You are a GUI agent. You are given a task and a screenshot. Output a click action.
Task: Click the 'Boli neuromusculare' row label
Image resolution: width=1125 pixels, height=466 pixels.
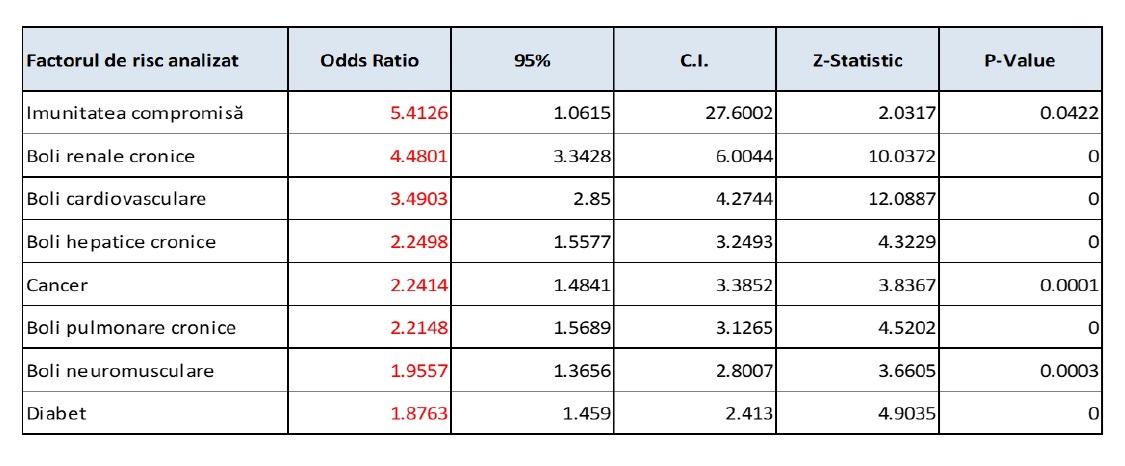(x=120, y=371)
